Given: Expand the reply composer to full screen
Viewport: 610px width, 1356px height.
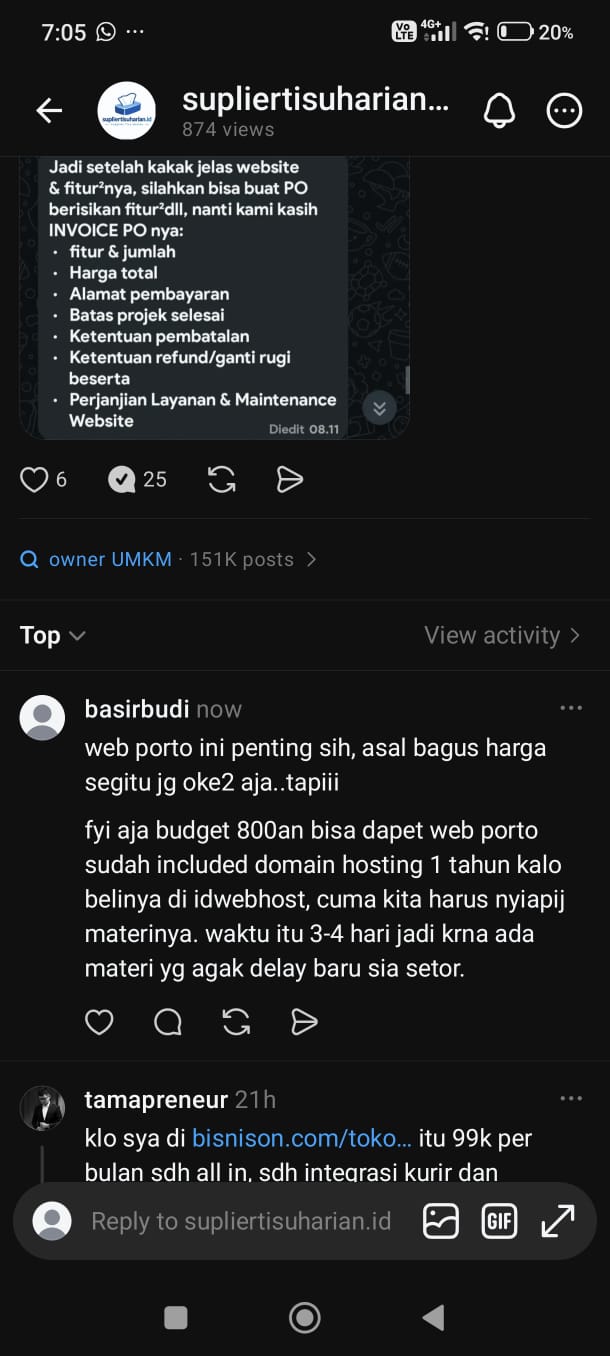Looking at the screenshot, I should pos(558,1221).
